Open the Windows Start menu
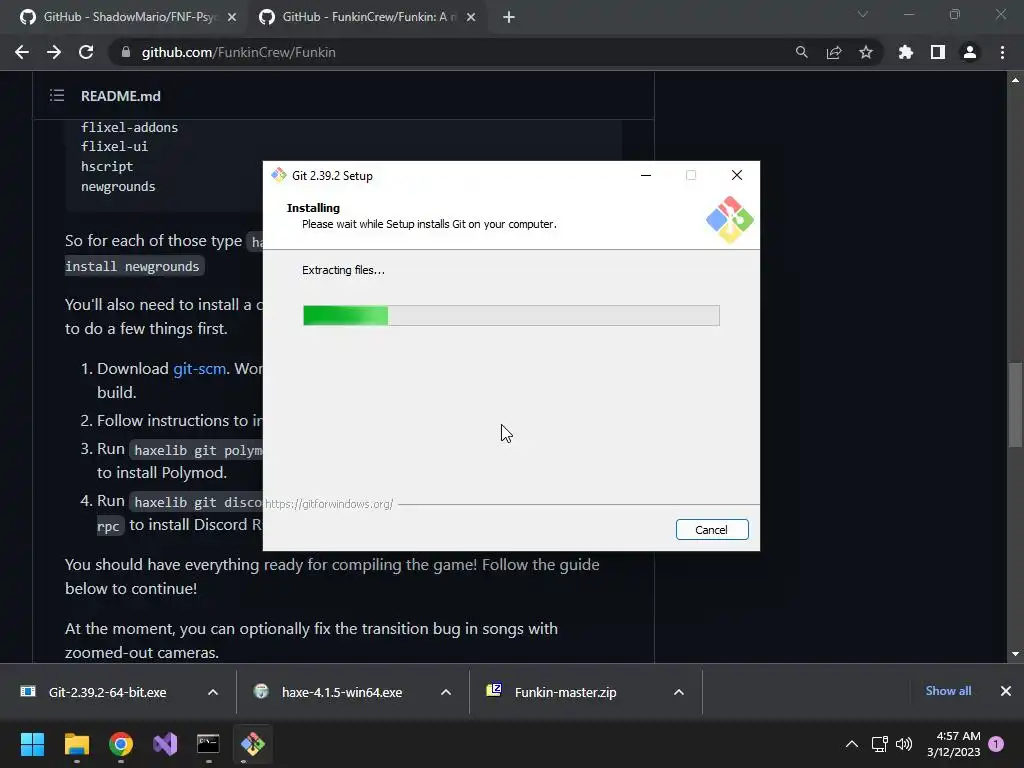 (32, 744)
